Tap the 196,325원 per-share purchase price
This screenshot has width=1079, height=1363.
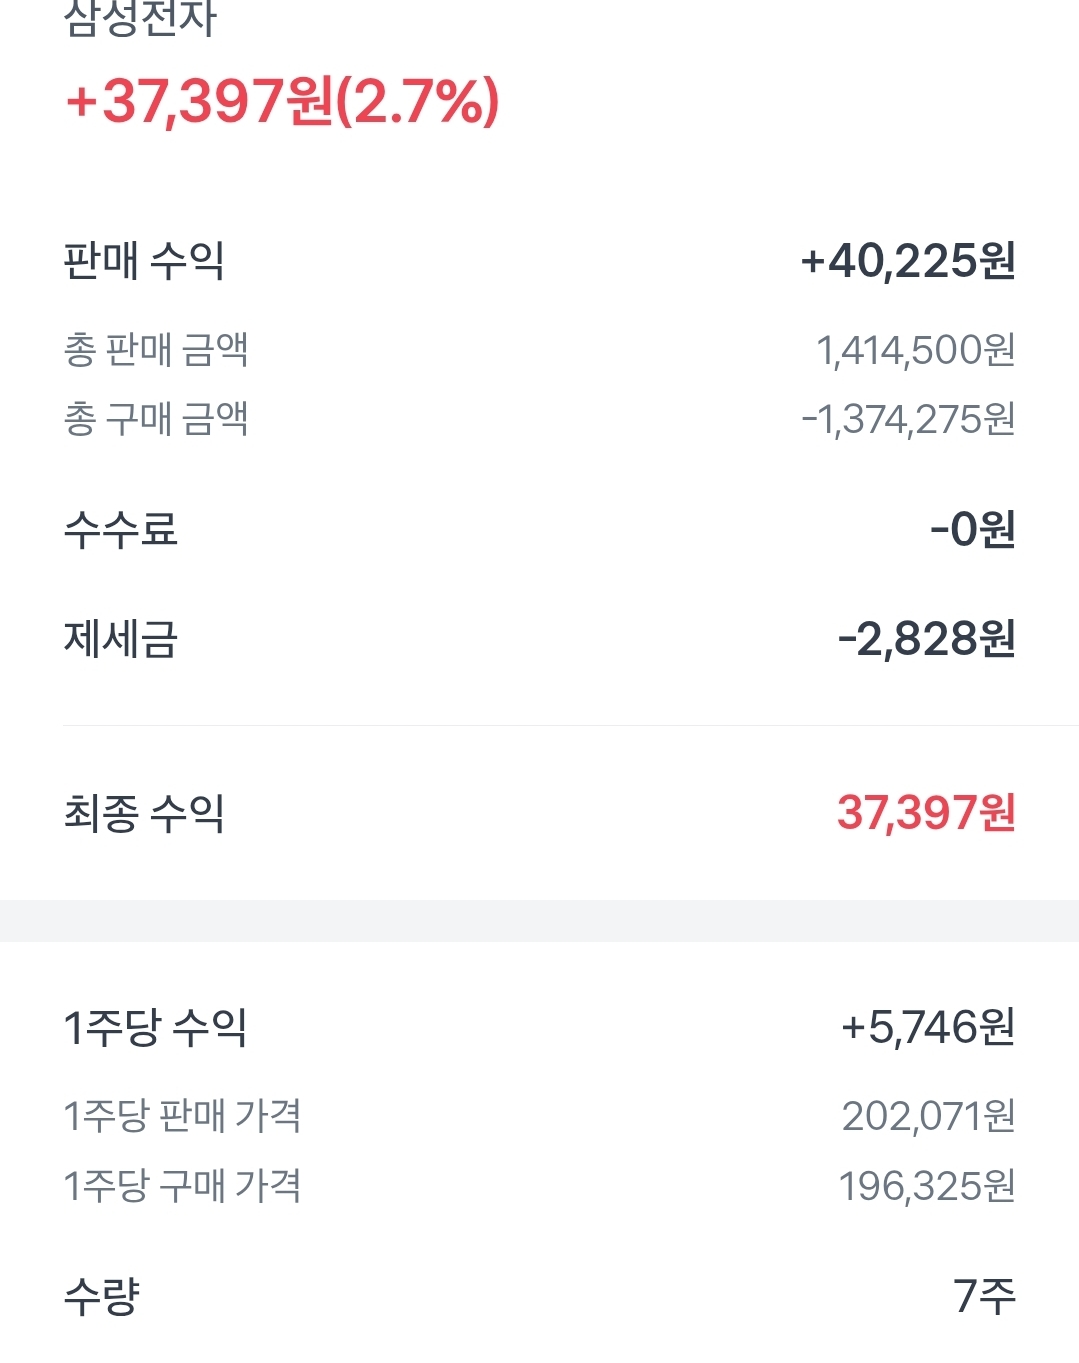coord(926,1186)
